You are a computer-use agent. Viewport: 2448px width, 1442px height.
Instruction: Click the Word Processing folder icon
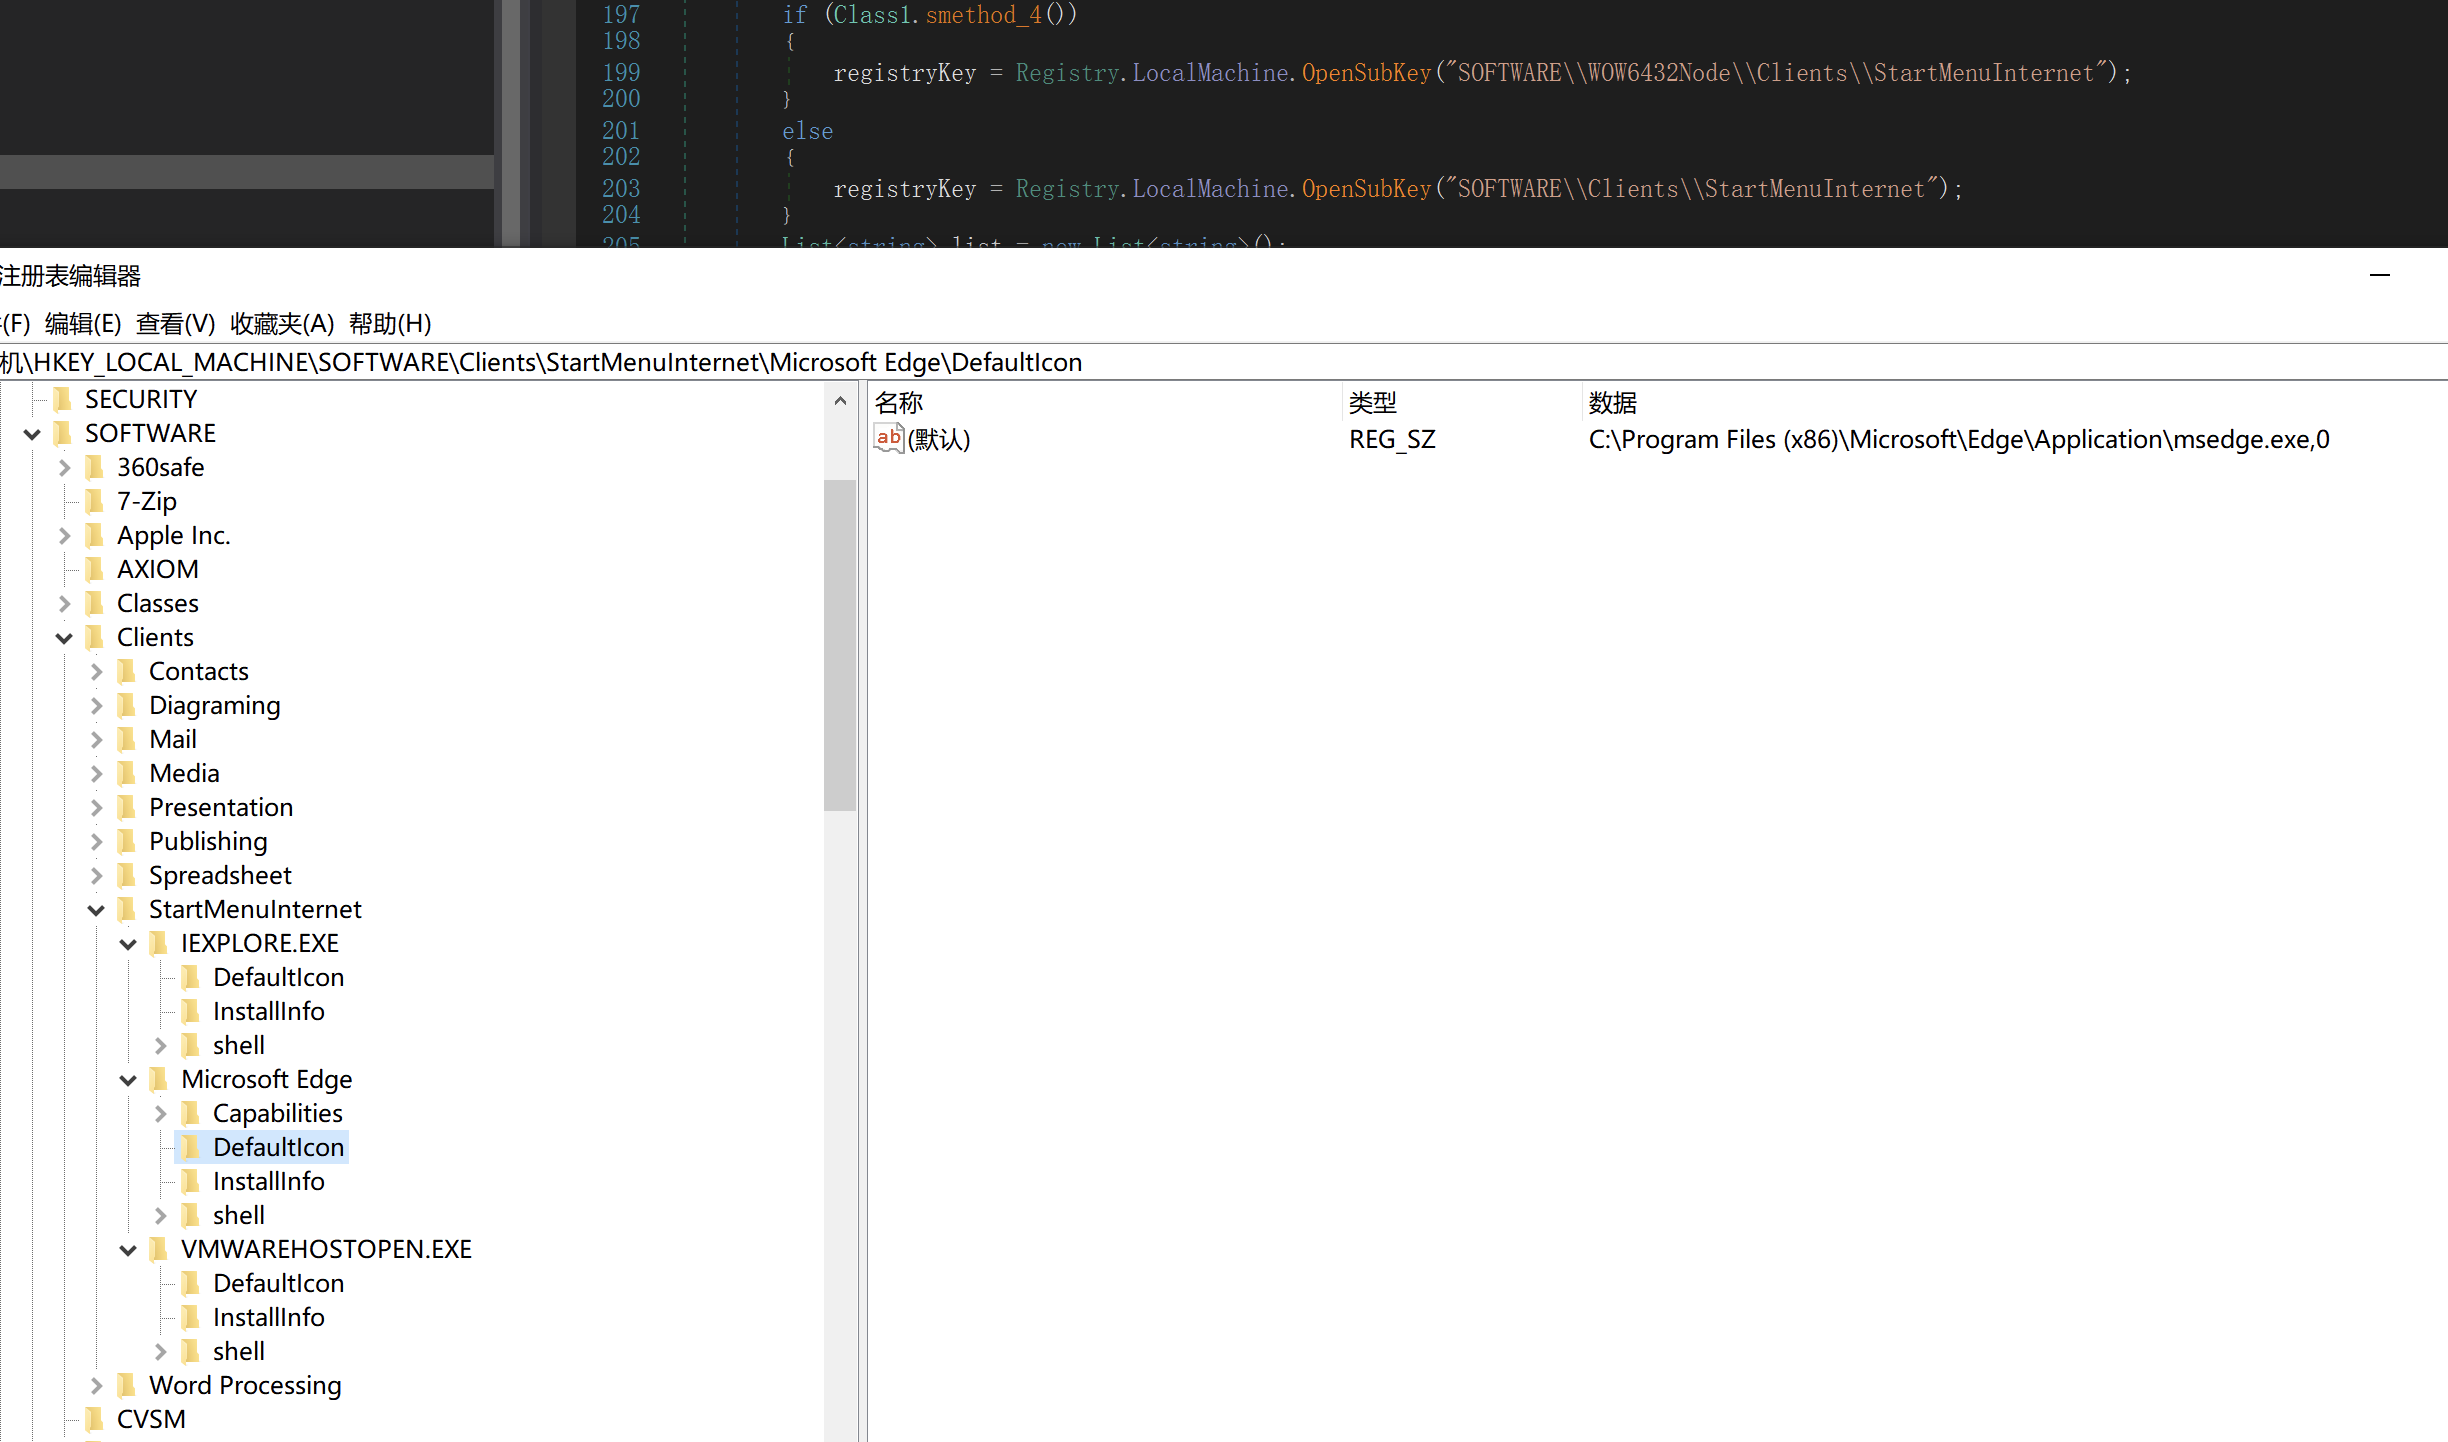pyautogui.click(x=127, y=1385)
